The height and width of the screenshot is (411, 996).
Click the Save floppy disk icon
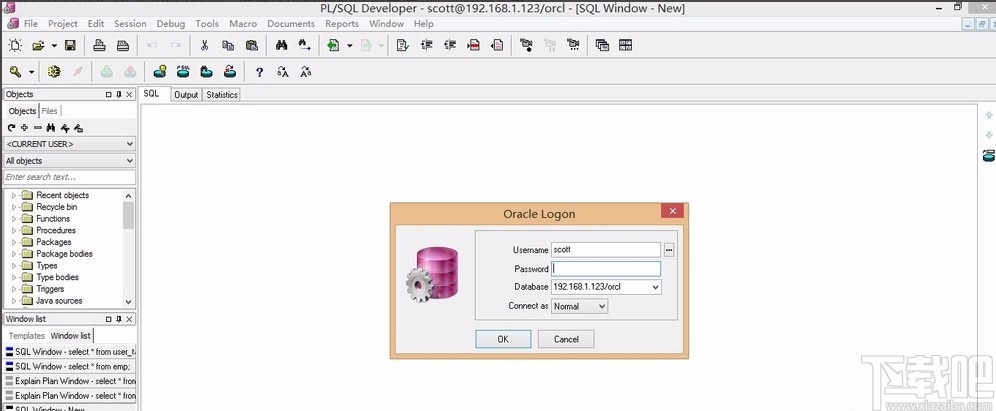pos(70,45)
